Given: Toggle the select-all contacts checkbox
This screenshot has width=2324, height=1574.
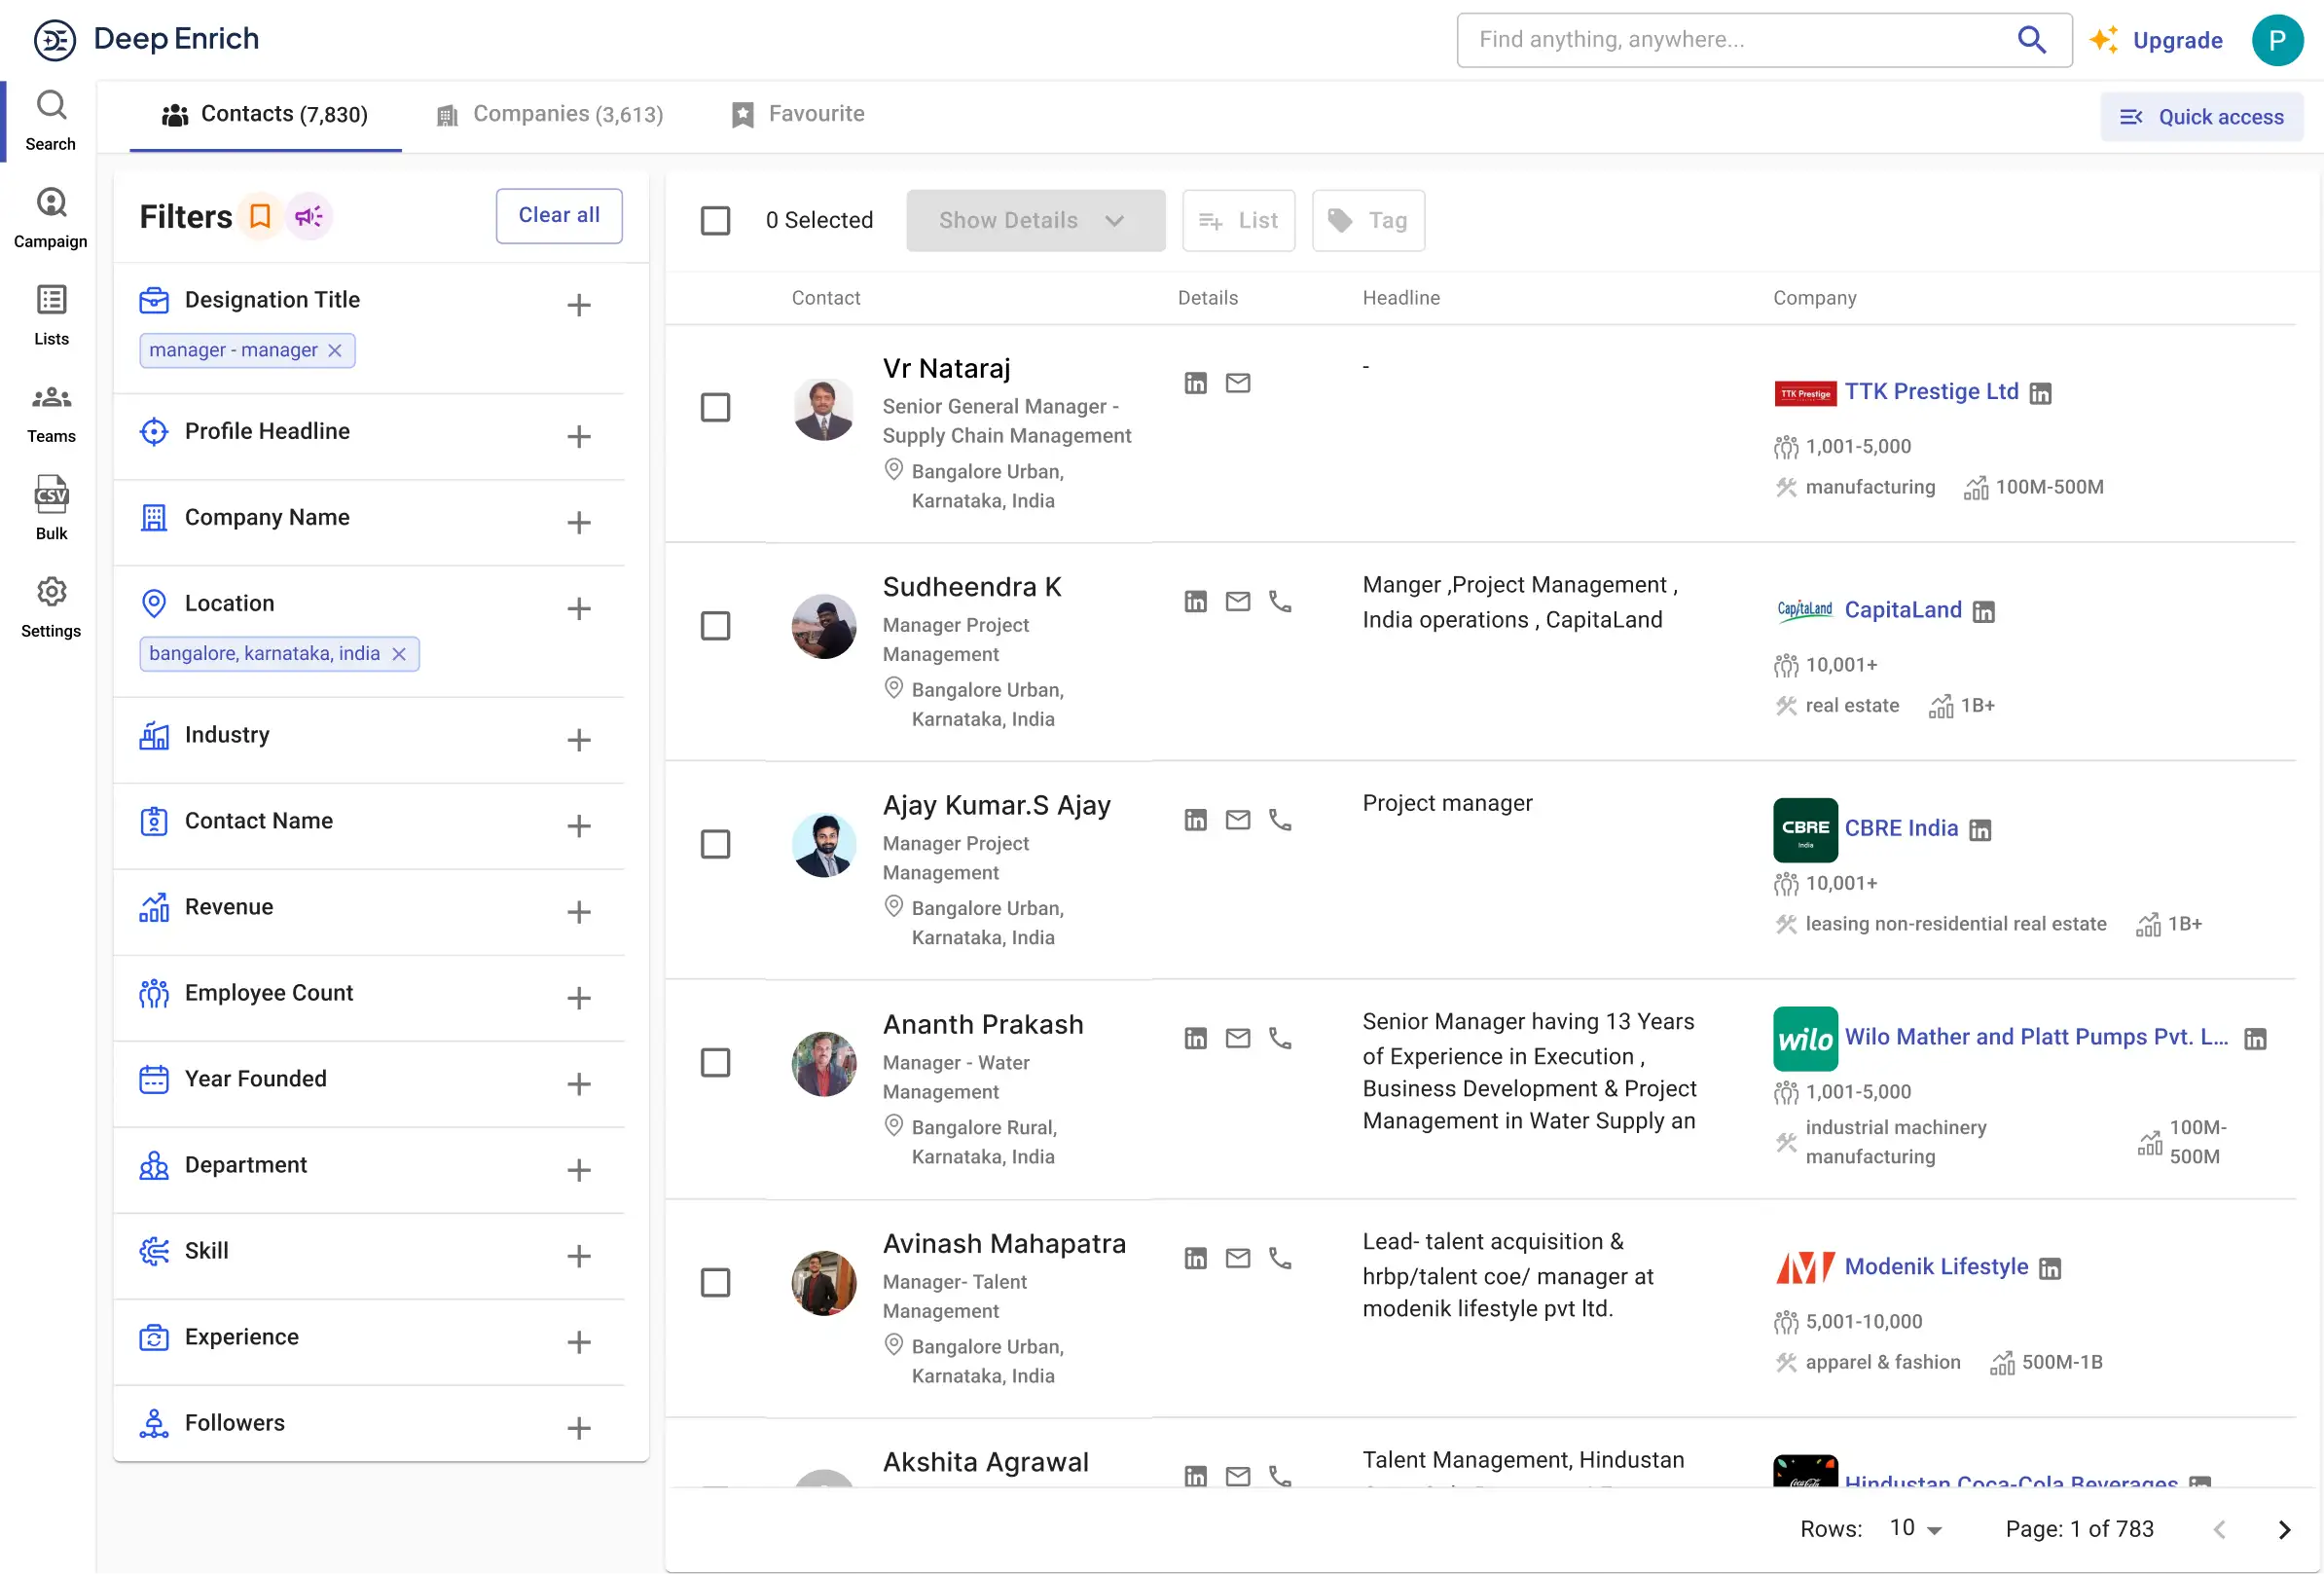Looking at the screenshot, I should pos(715,220).
